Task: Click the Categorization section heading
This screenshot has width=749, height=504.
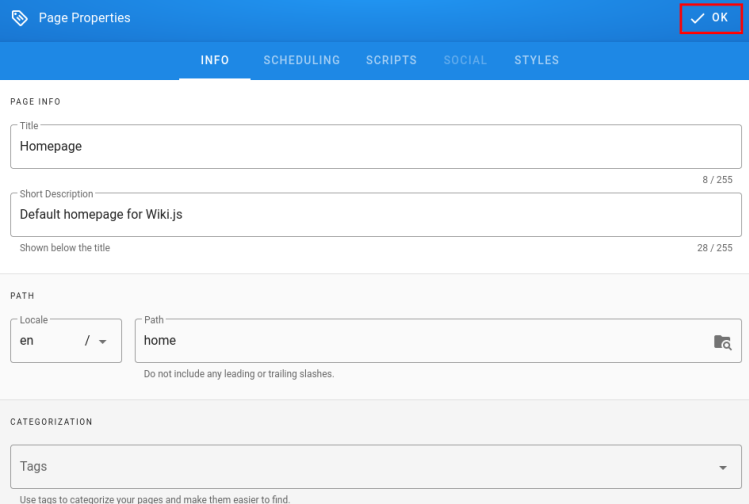Action: pos(51,422)
